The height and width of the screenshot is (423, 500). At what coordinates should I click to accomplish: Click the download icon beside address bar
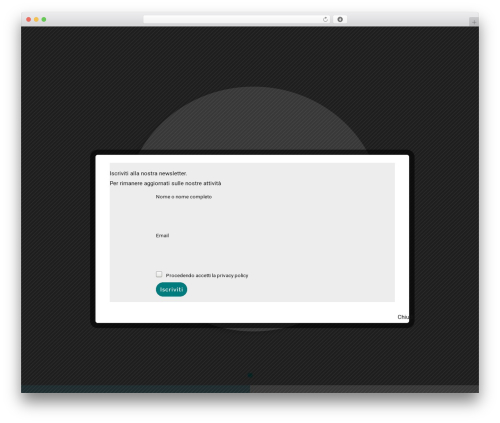[340, 19]
